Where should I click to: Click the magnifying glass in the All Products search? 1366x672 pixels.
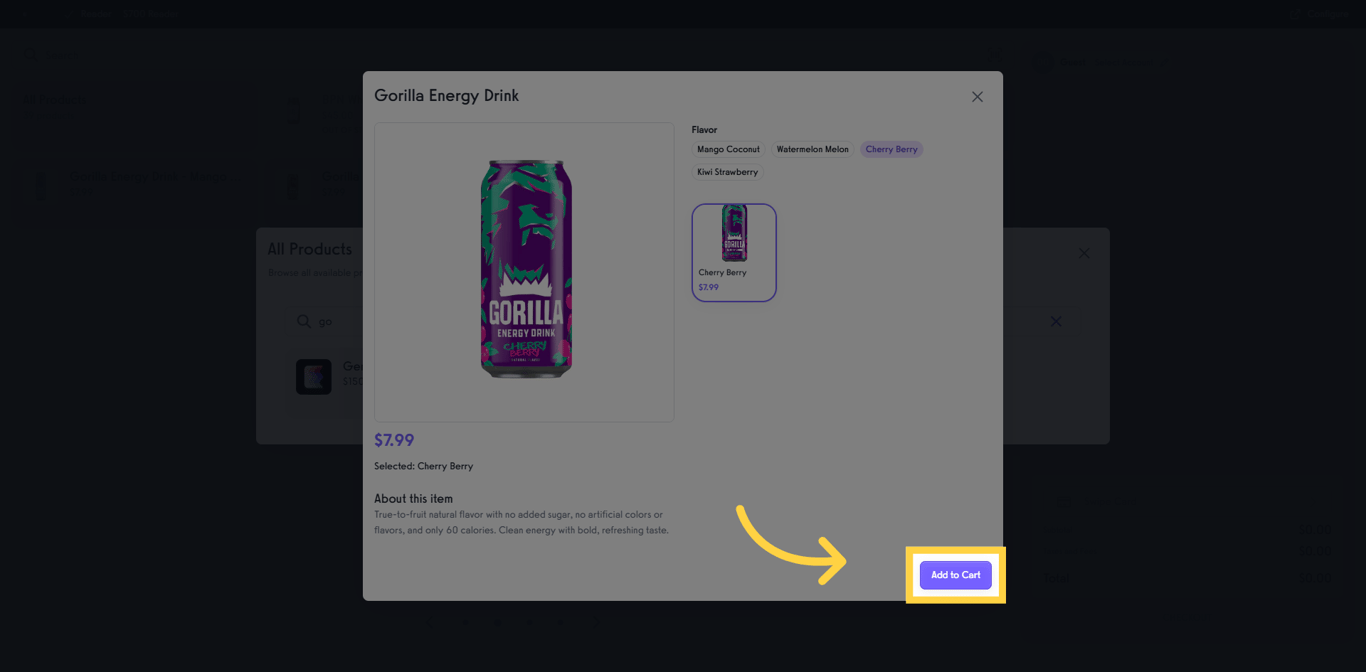pyautogui.click(x=304, y=321)
